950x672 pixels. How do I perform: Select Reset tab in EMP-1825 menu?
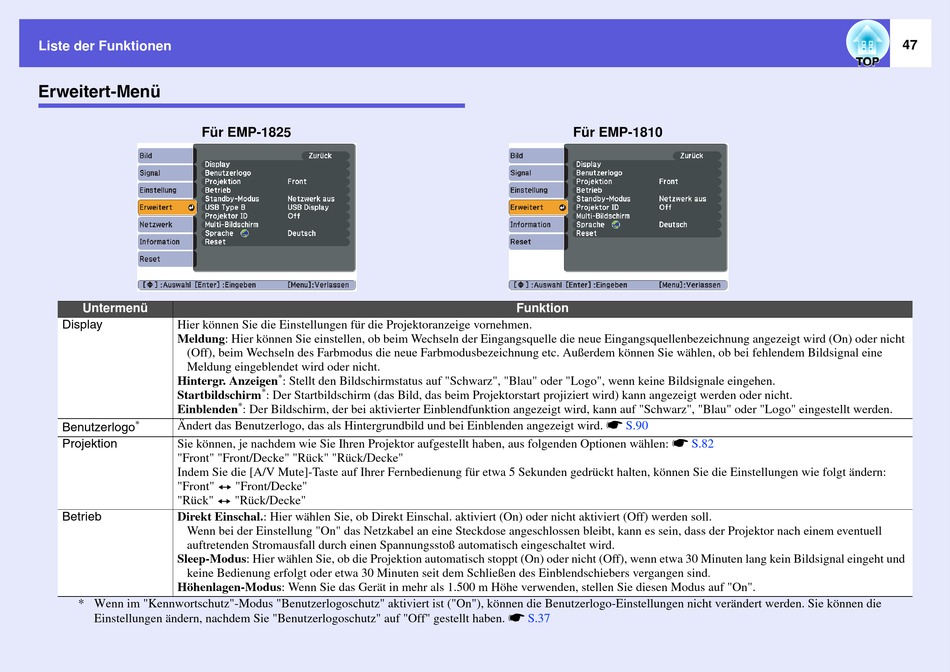pyautogui.click(x=165, y=259)
